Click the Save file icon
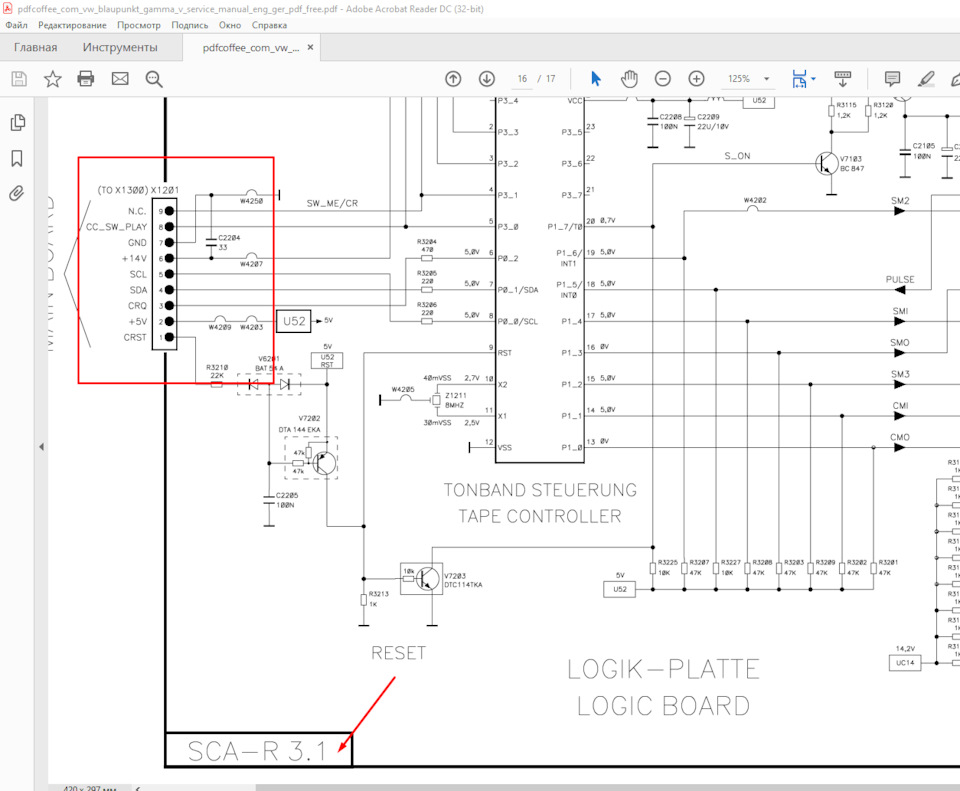Viewport: 960px width, 791px height. [19, 79]
